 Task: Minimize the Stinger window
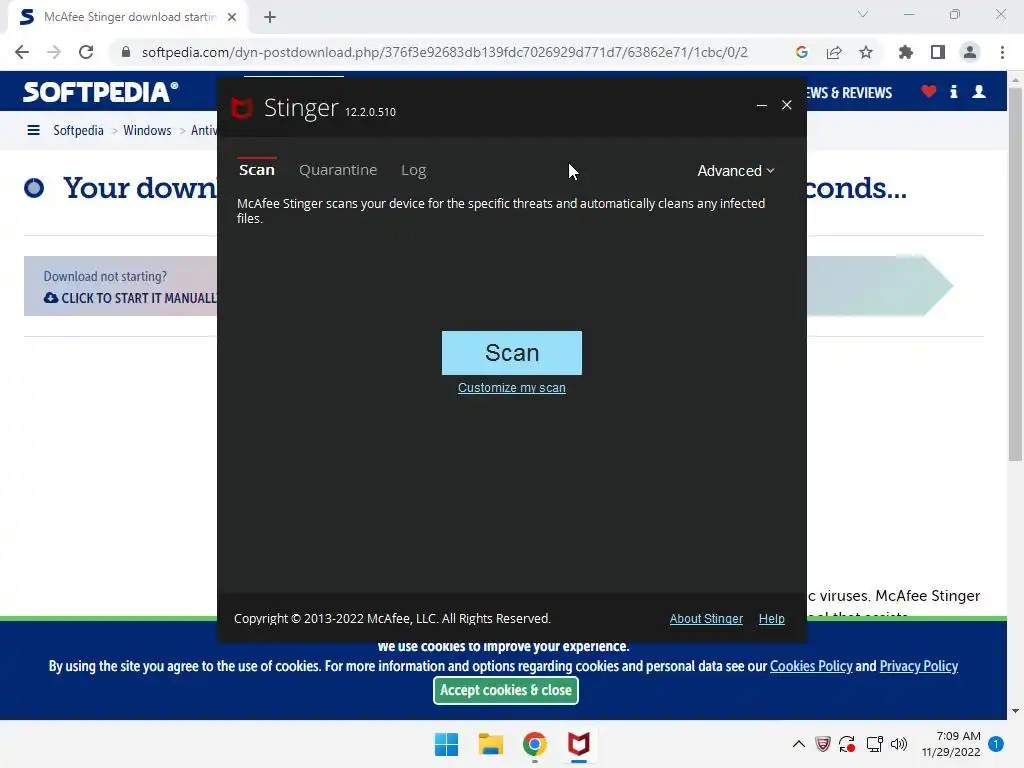coord(761,105)
